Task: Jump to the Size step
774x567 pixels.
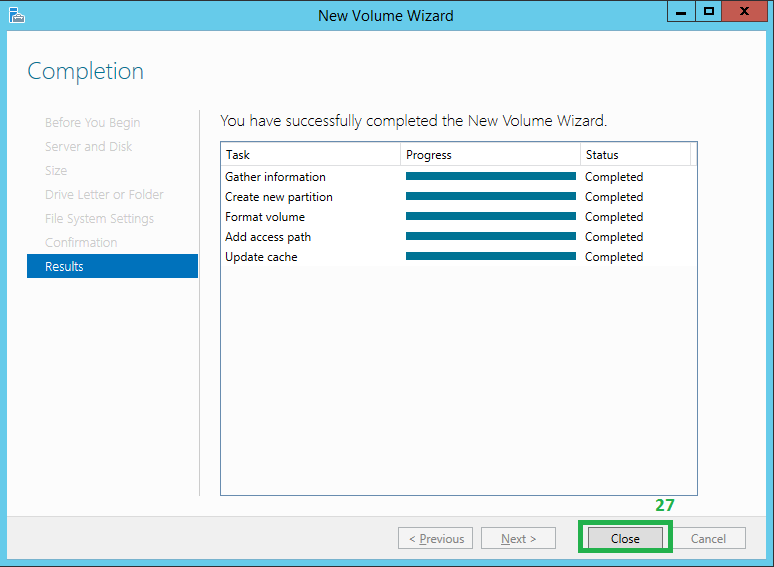Action: click(56, 170)
